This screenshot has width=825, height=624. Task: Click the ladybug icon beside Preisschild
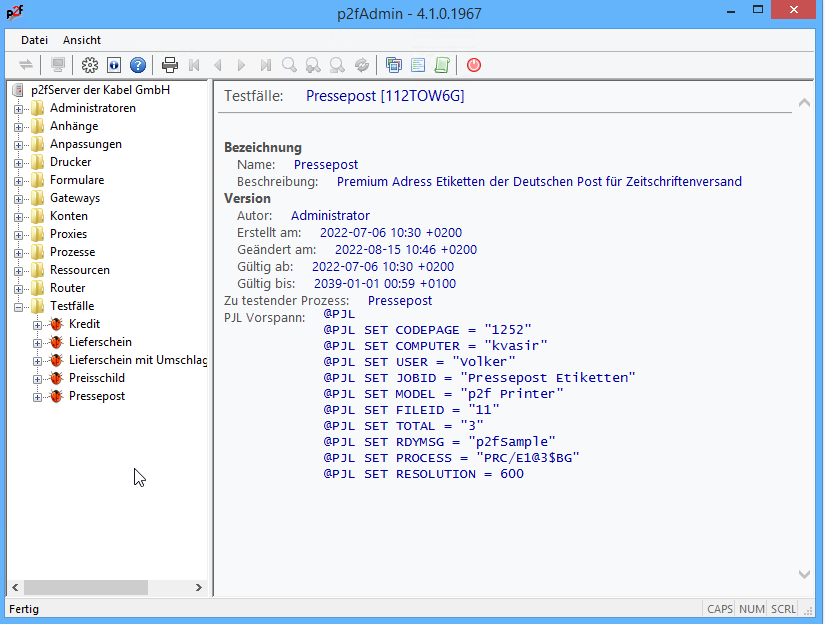click(56, 378)
